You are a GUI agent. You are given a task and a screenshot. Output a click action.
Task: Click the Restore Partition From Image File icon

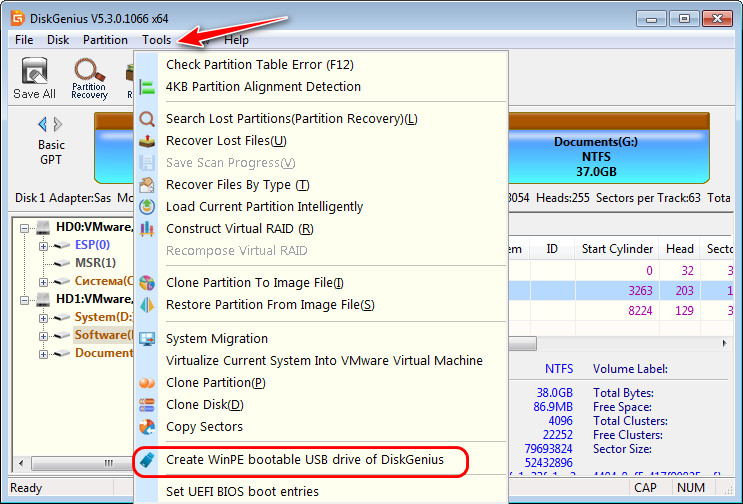(x=147, y=305)
